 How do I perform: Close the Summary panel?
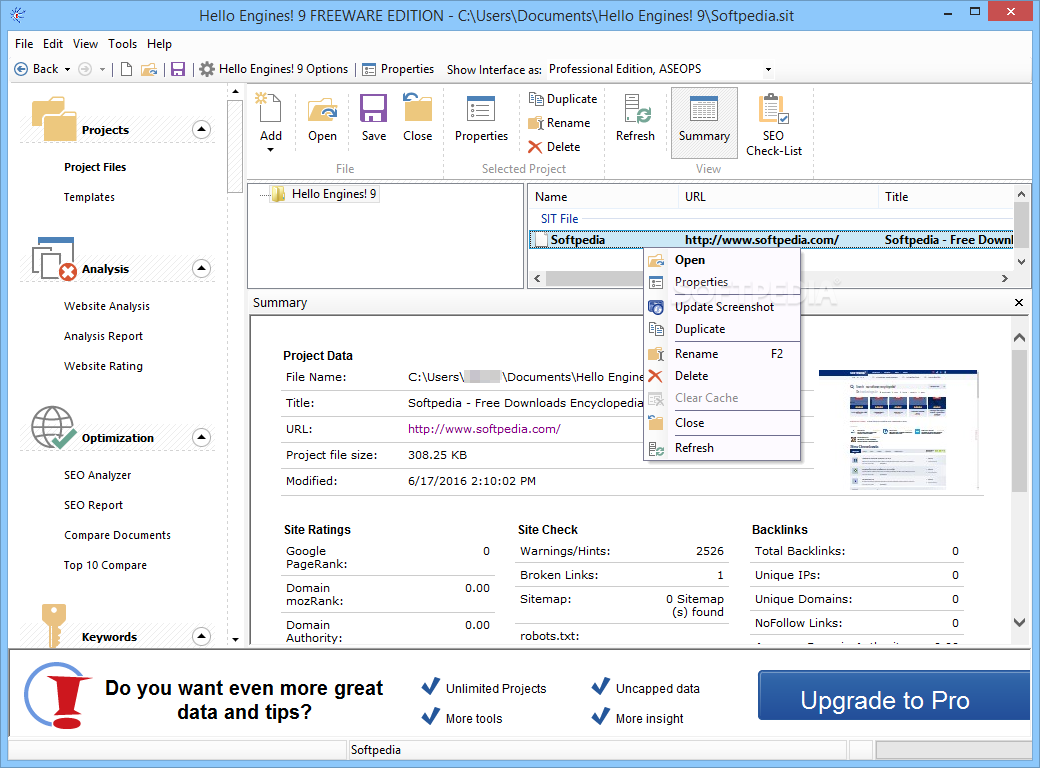coord(1019,303)
